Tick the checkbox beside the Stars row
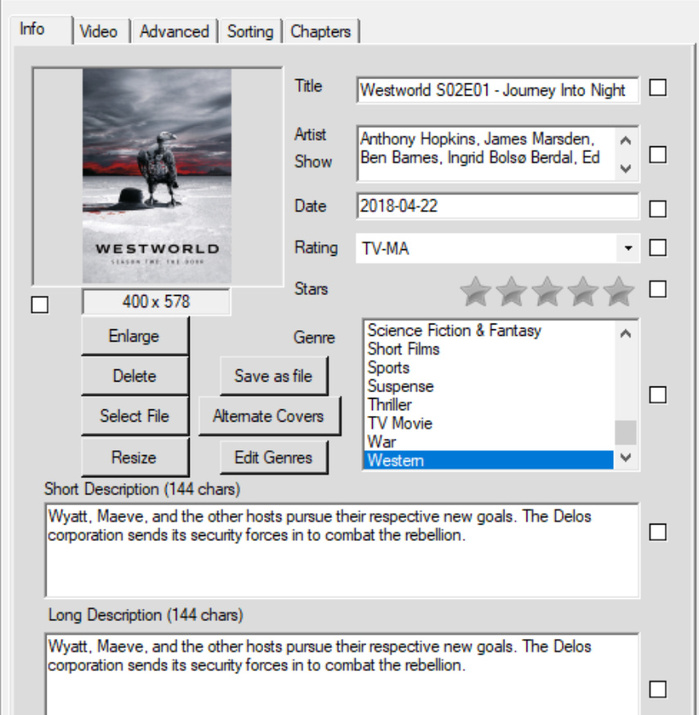Viewport: 699px width, 715px height. click(658, 289)
